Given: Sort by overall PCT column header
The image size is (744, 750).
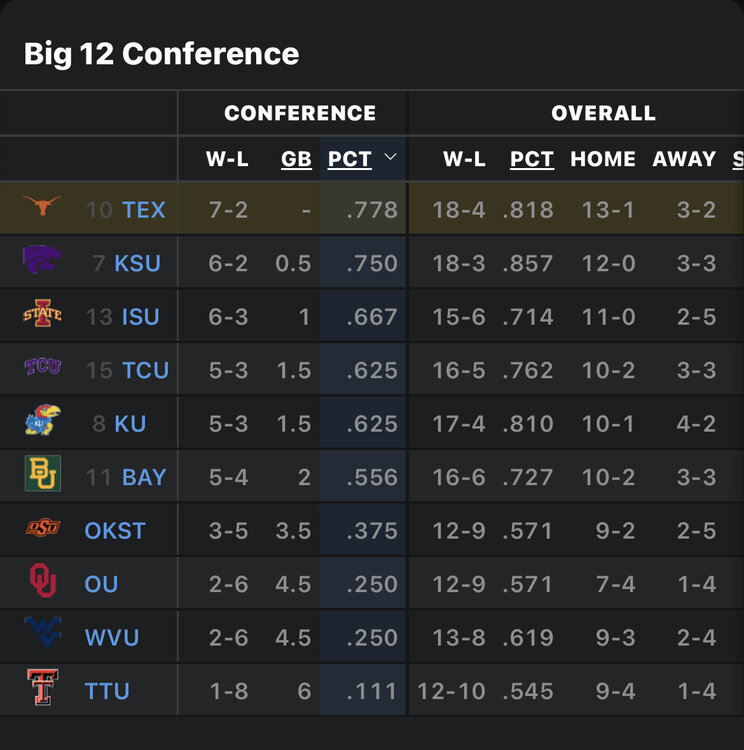Looking at the screenshot, I should (531, 159).
